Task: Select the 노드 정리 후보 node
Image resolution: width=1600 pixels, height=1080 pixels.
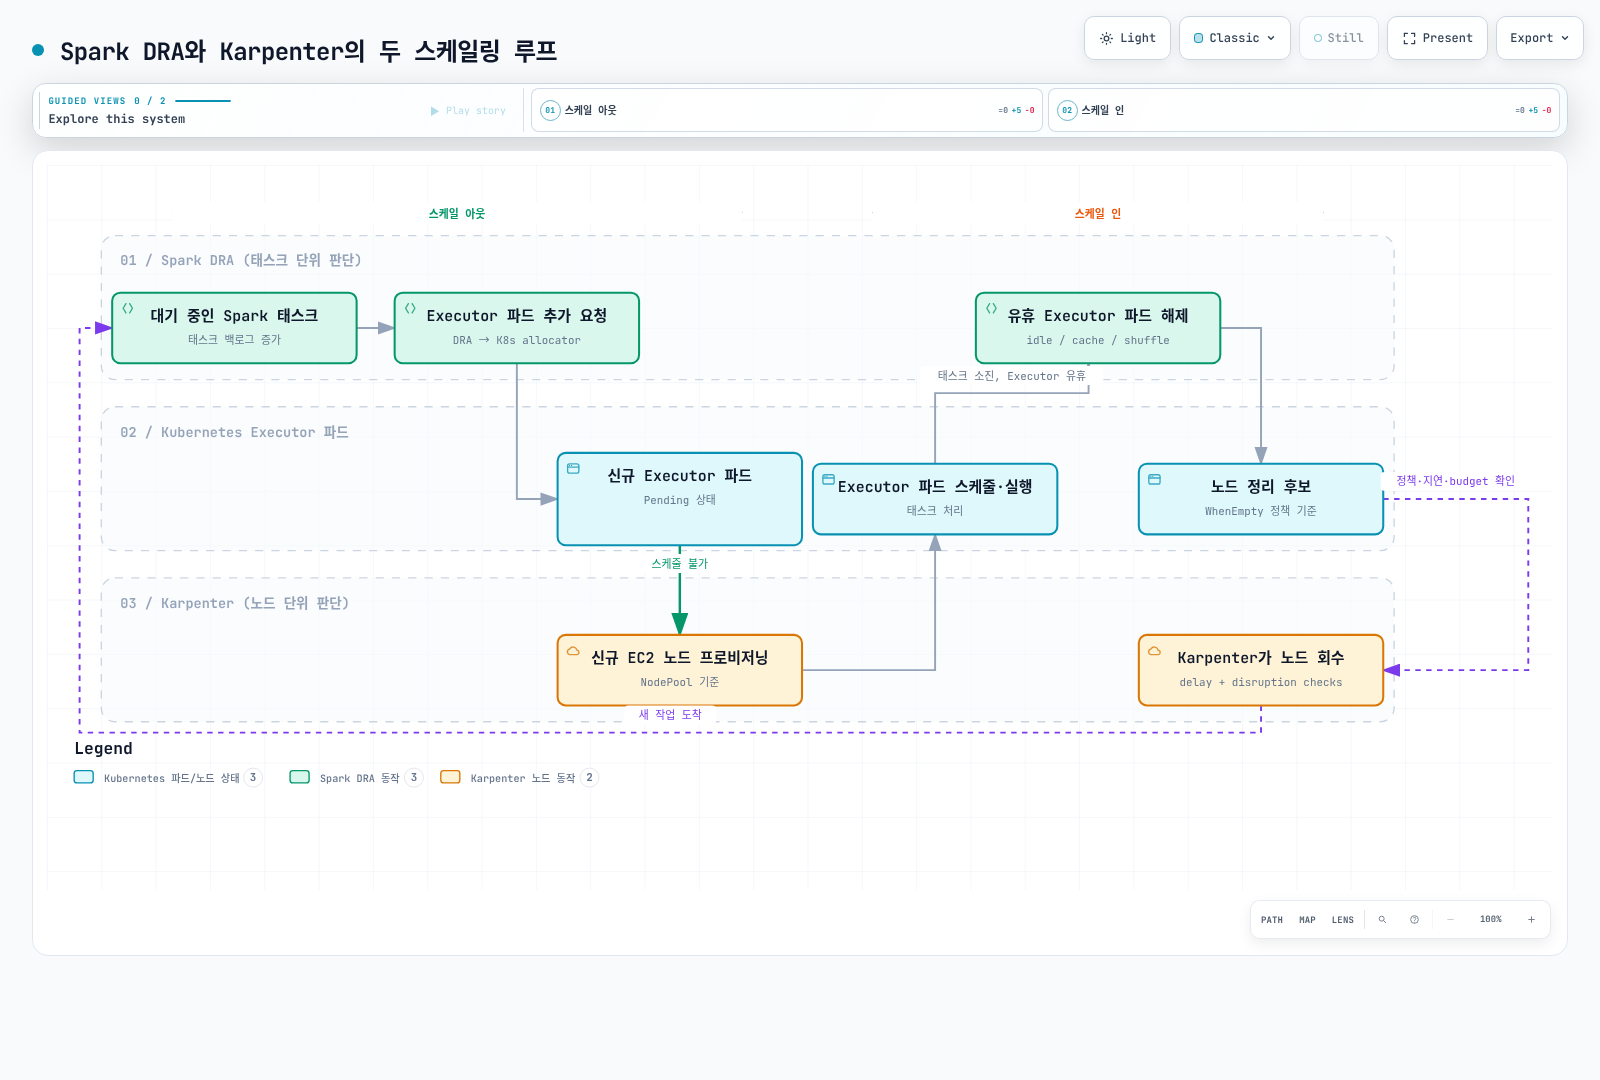Action: [1261, 499]
